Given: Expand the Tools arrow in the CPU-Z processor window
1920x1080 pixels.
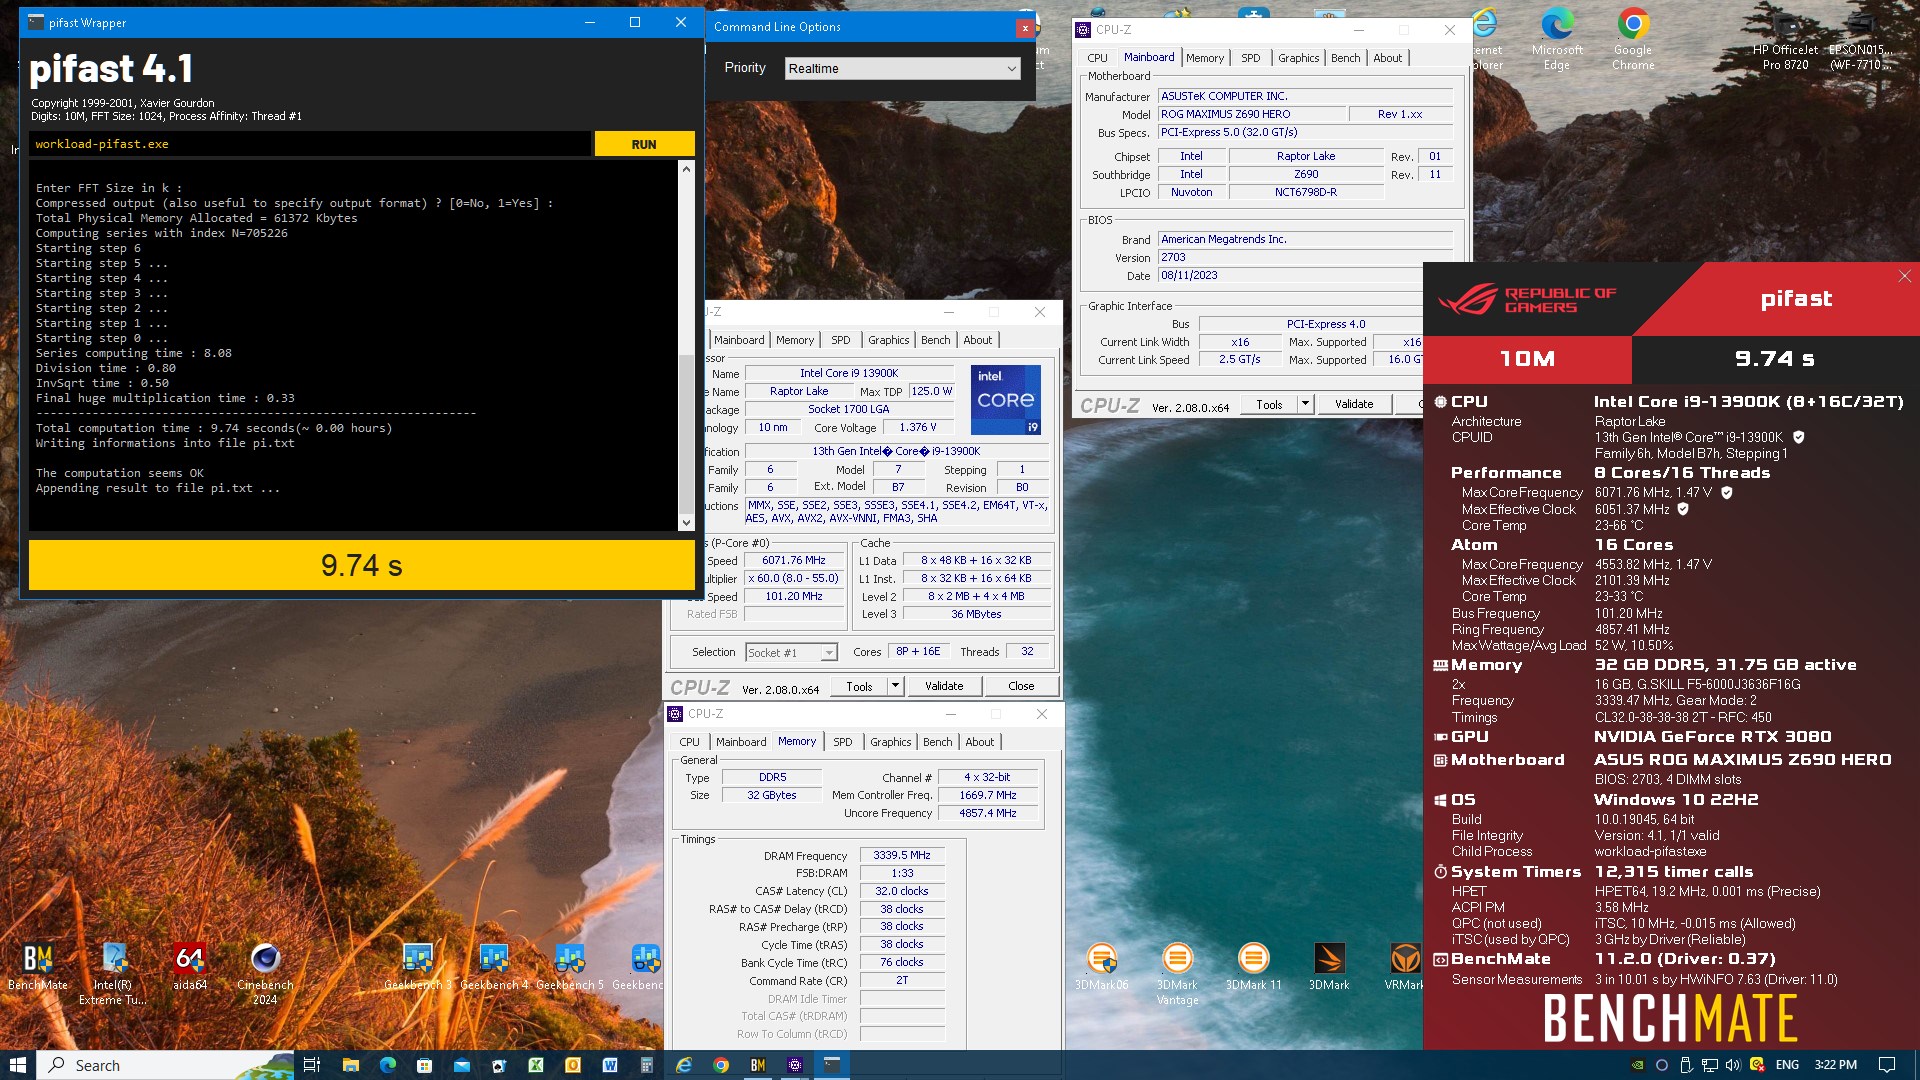Looking at the screenshot, I should tap(895, 686).
